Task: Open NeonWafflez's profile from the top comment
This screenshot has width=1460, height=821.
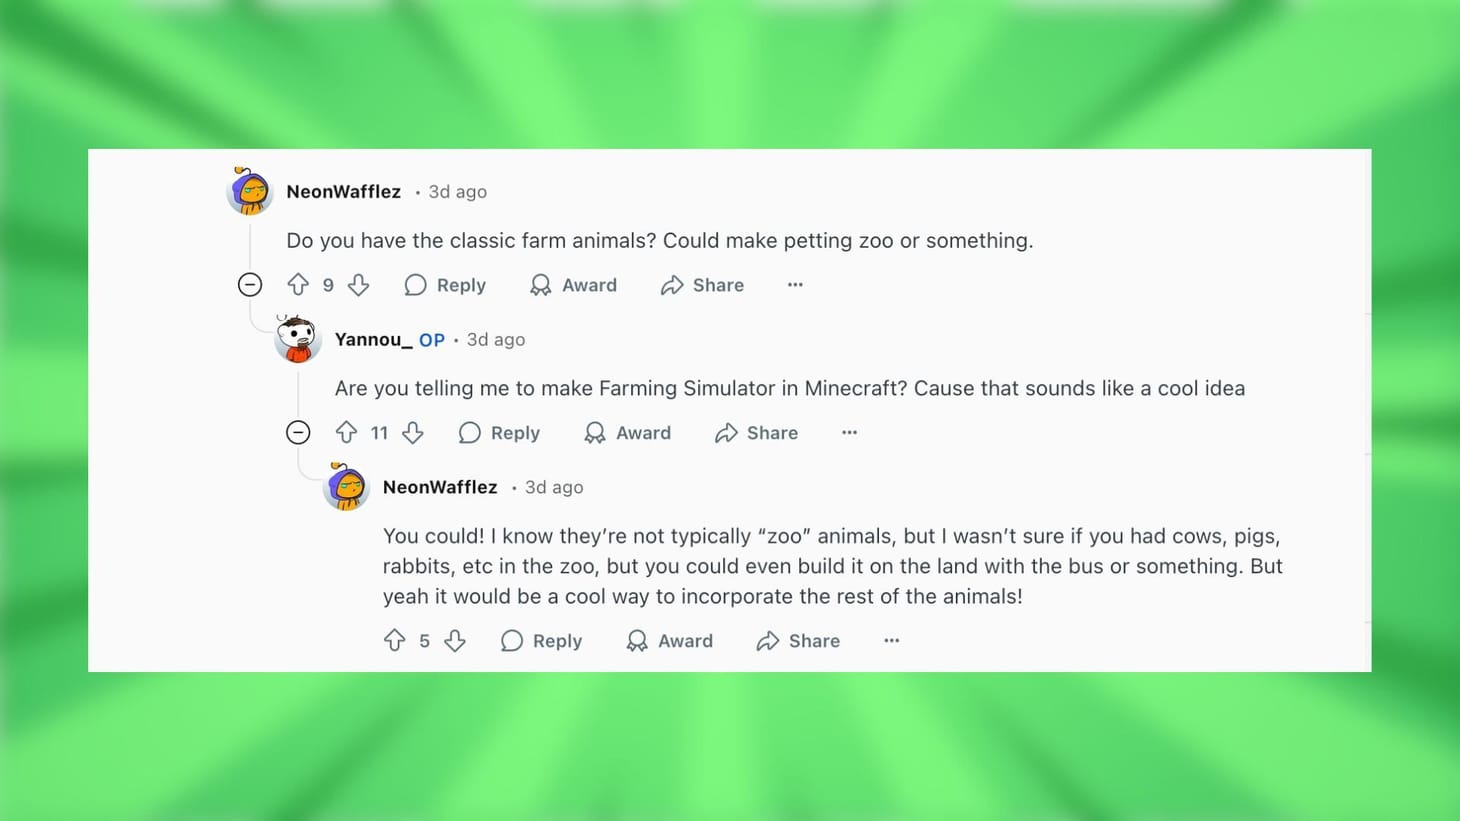Action: point(343,190)
